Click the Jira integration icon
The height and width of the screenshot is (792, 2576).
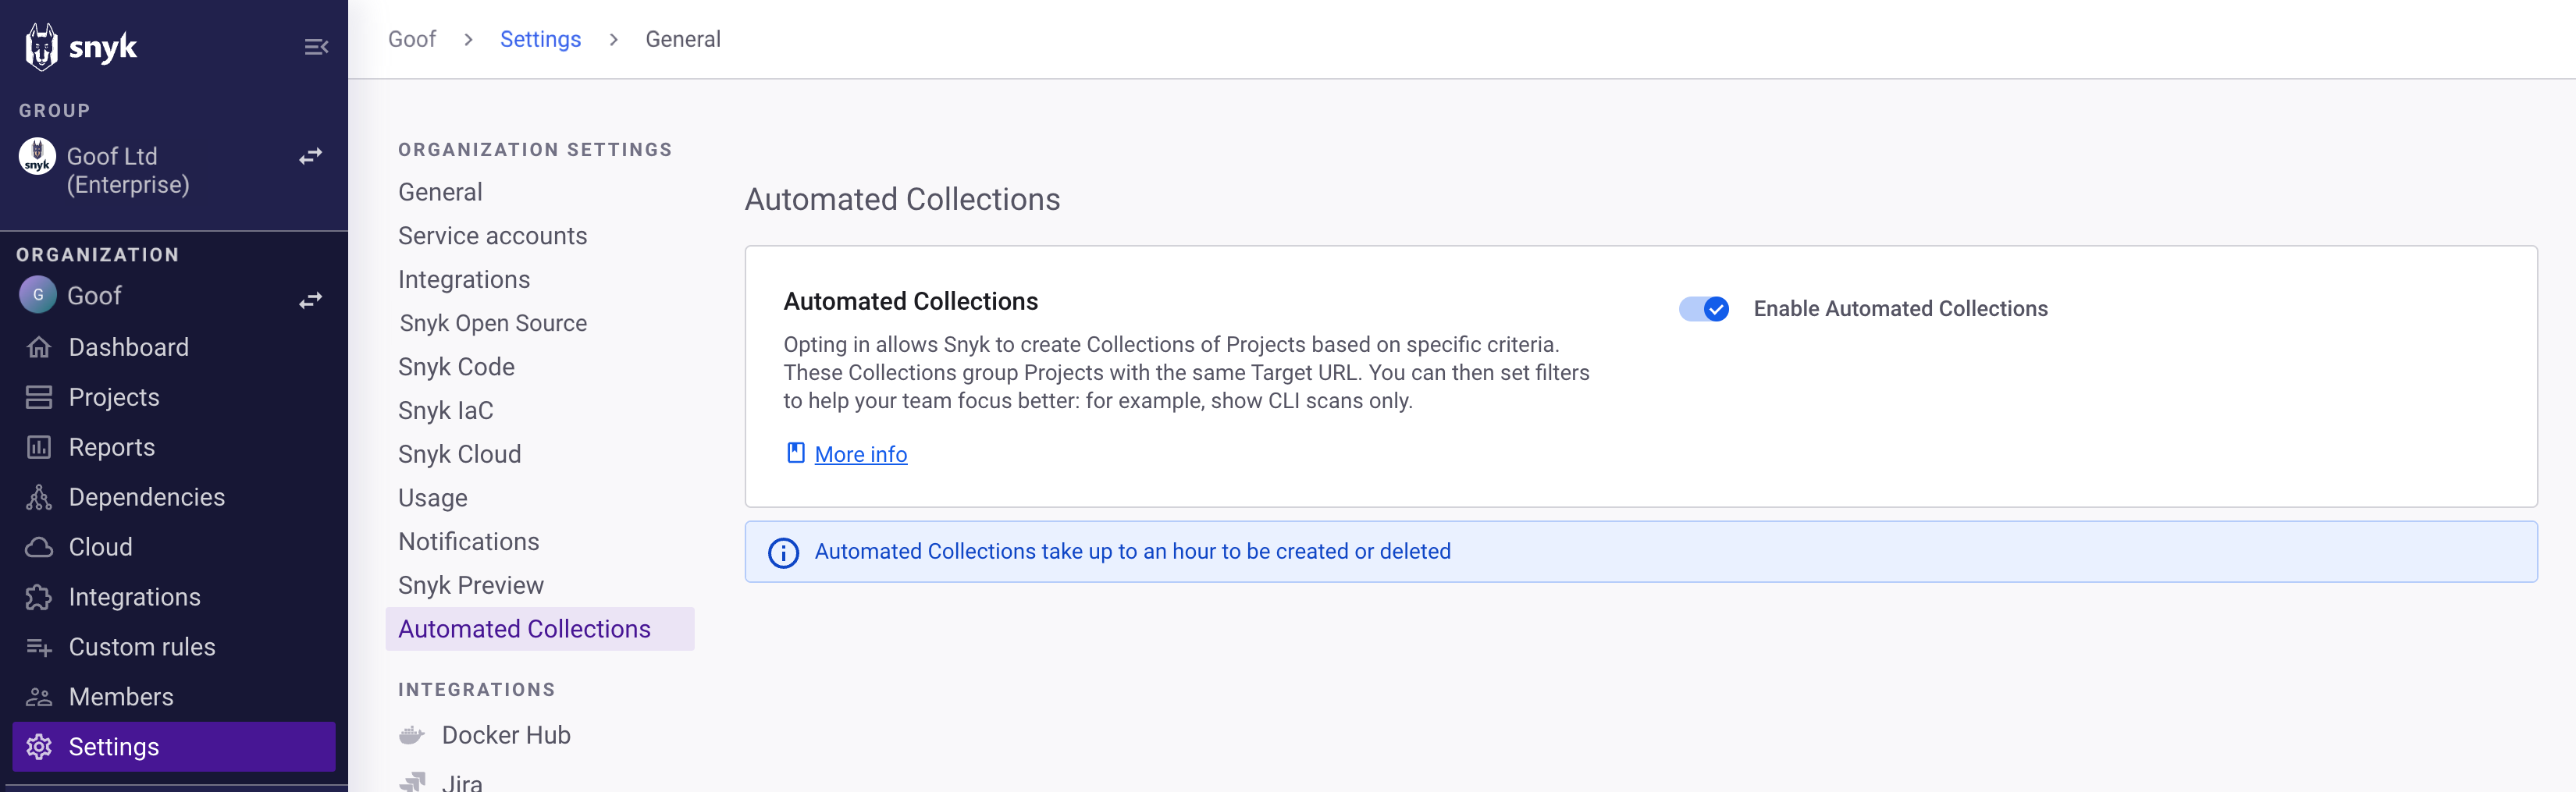[414, 781]
